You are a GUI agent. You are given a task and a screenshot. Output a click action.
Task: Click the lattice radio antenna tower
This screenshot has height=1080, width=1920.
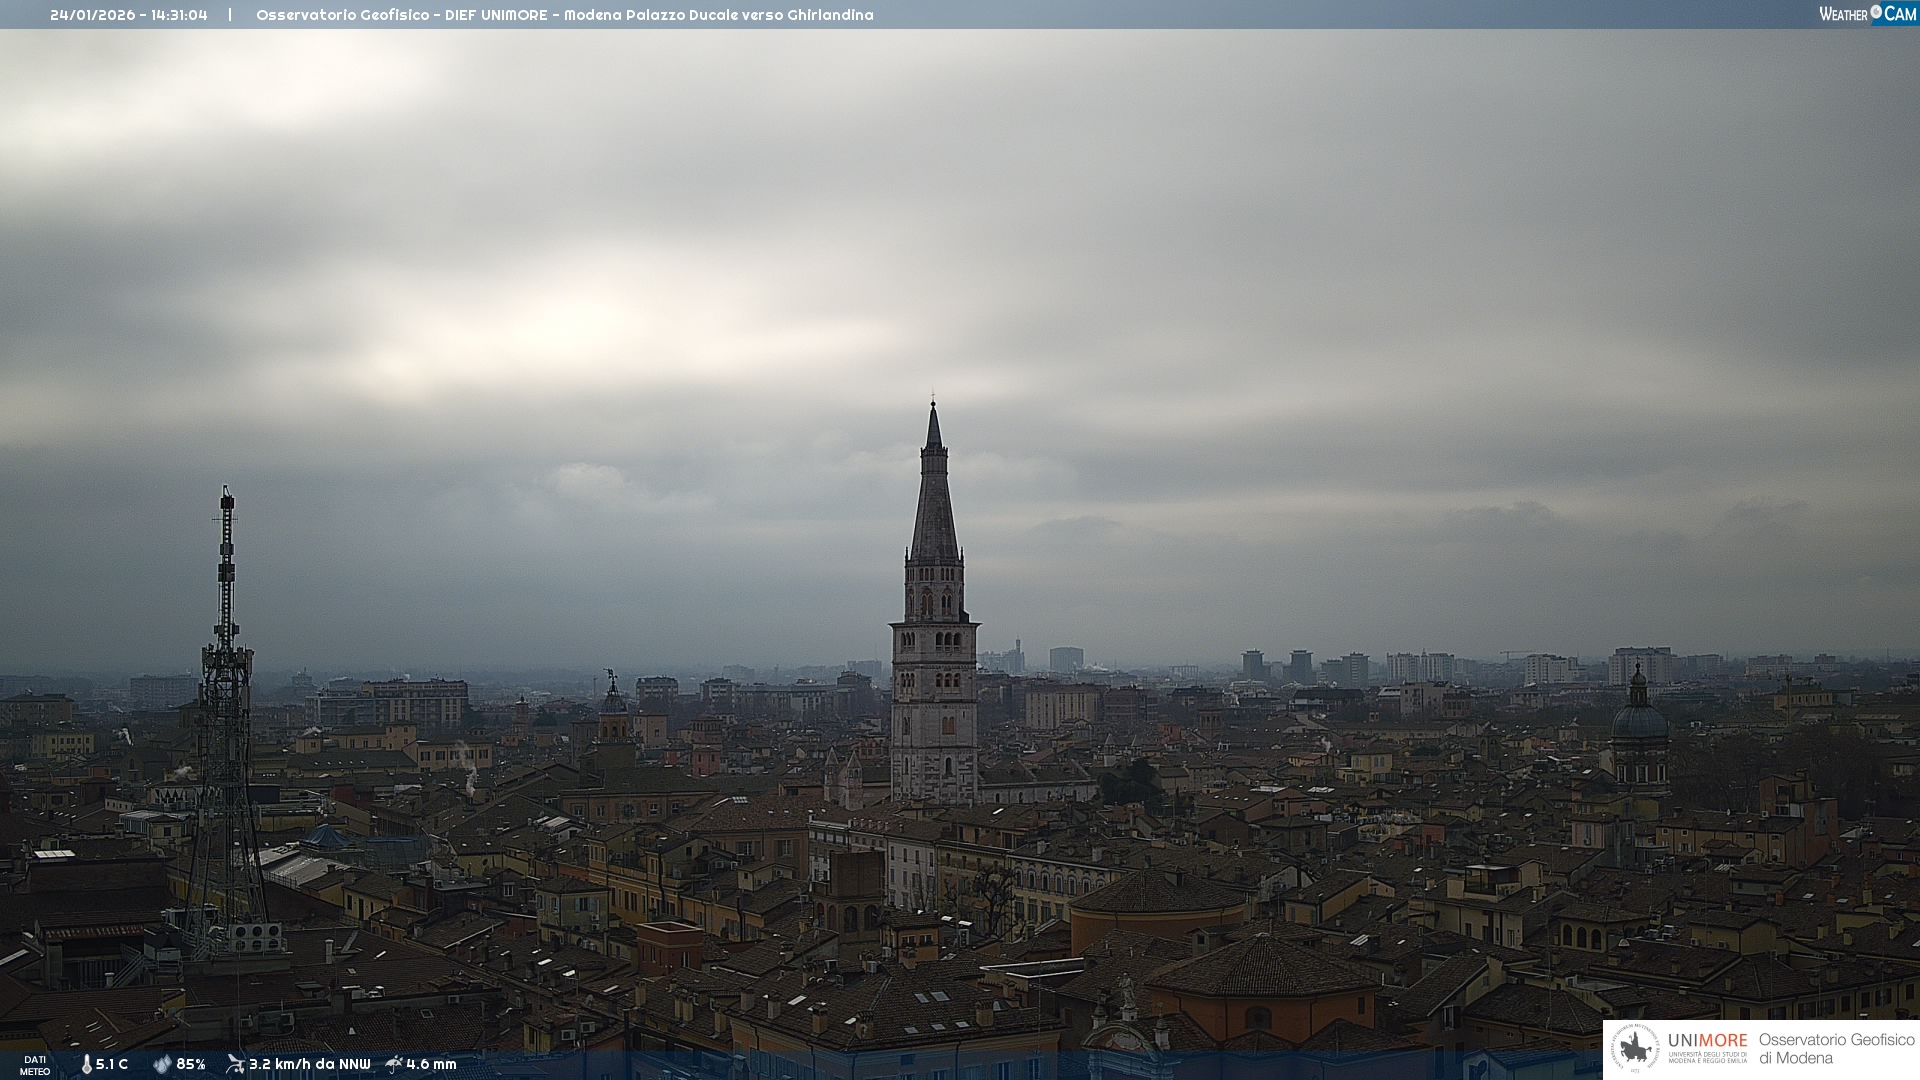coord(226,700)
